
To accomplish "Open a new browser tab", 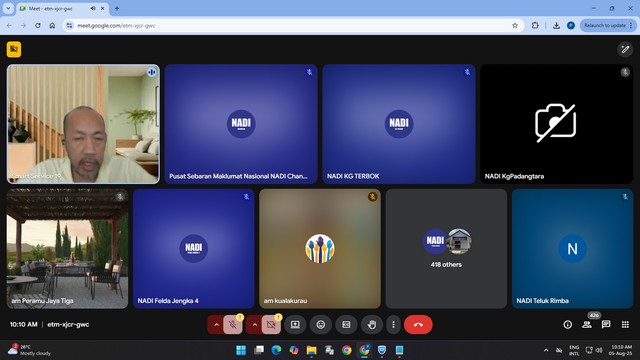I will pyautogui.click(x=117, y=8).
